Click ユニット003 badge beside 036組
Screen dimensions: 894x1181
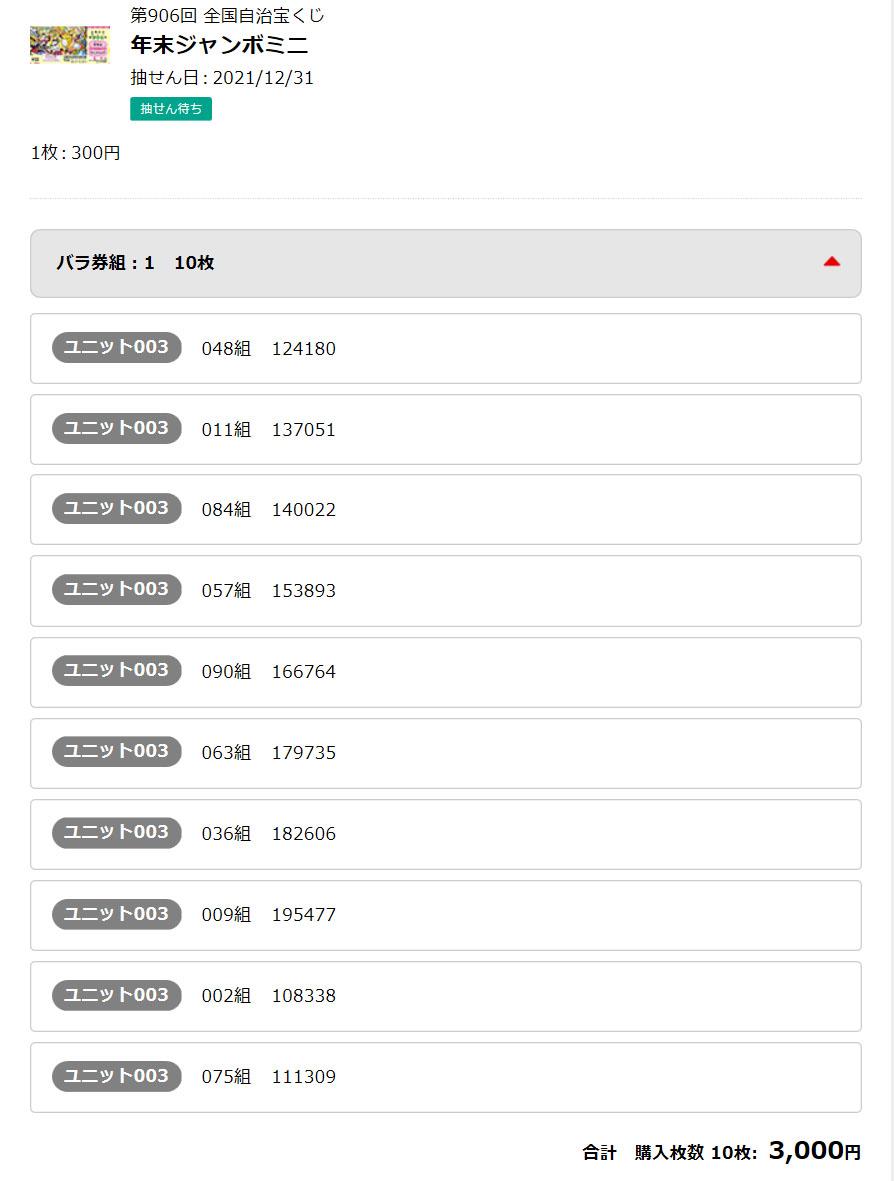(x=117, y=832)
